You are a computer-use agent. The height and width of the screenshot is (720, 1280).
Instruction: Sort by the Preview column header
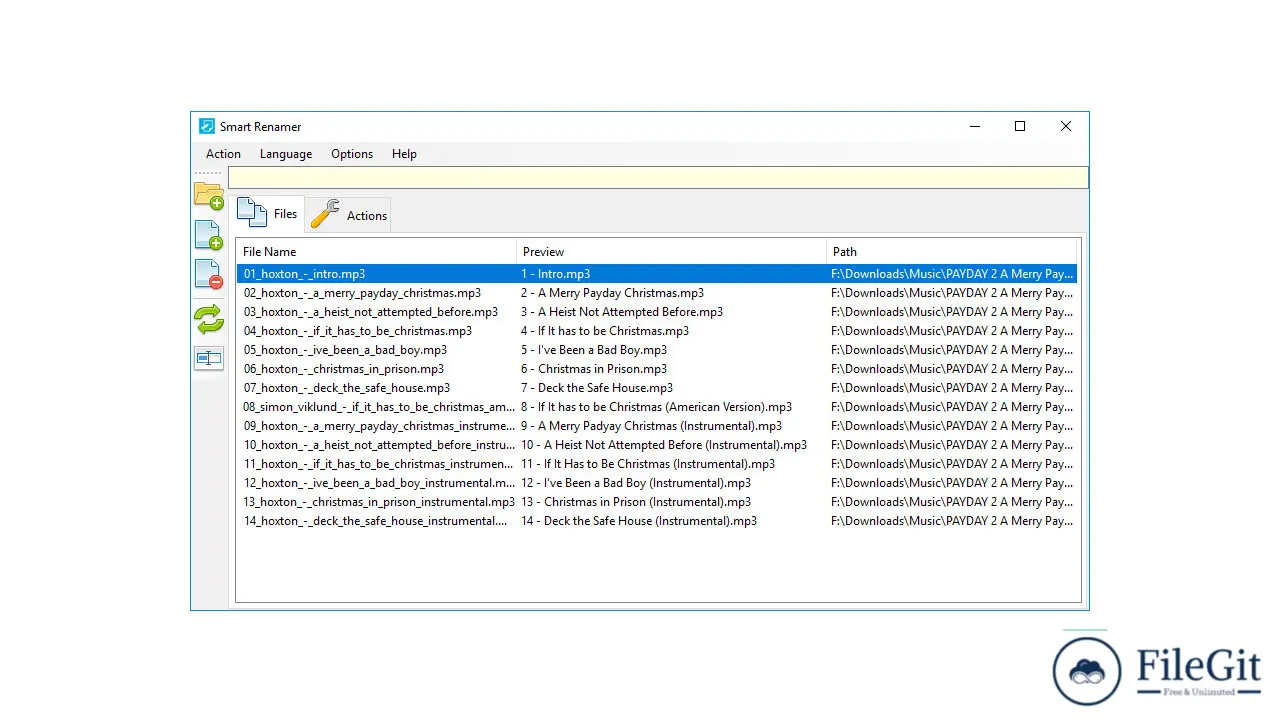point(671,252)
